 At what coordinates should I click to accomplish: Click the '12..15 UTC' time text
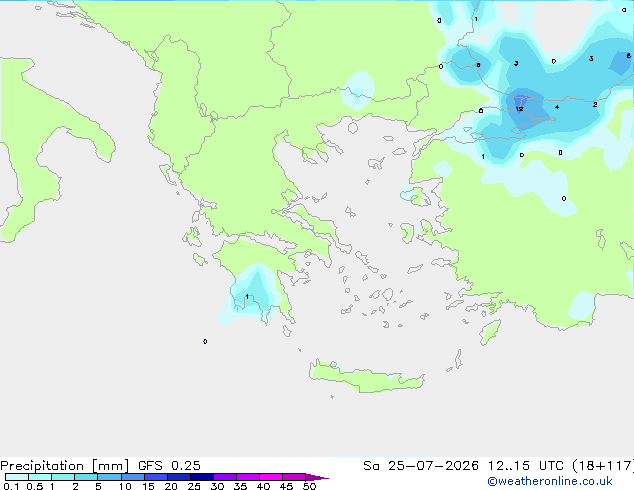(x=525, y=466)
